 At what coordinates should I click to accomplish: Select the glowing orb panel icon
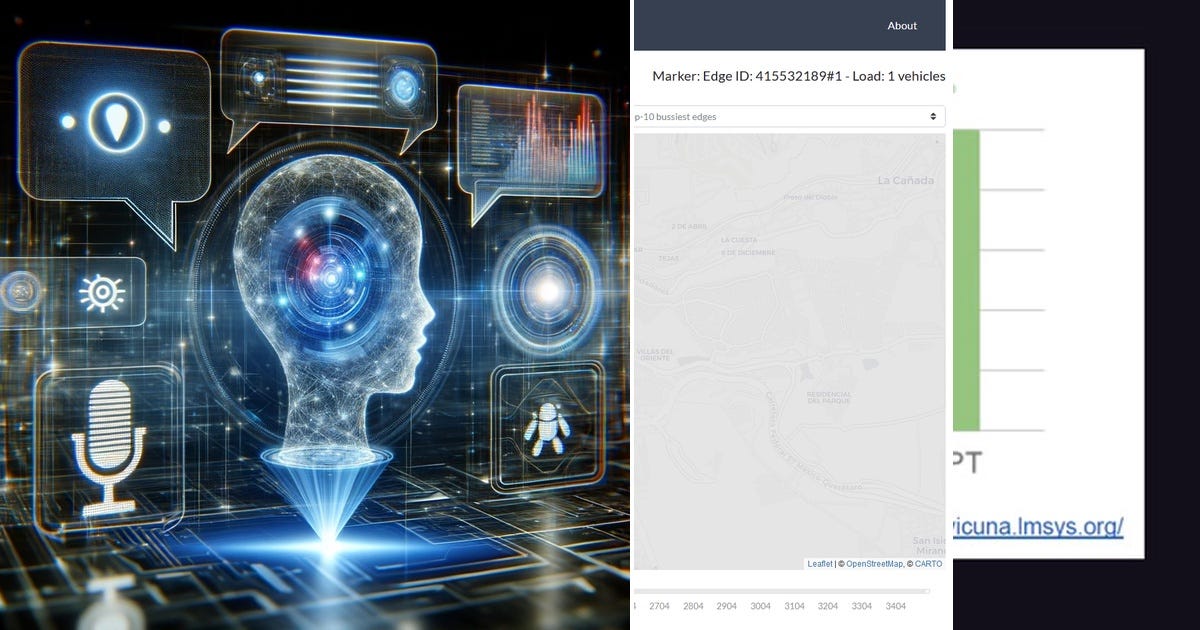point(549,290)
